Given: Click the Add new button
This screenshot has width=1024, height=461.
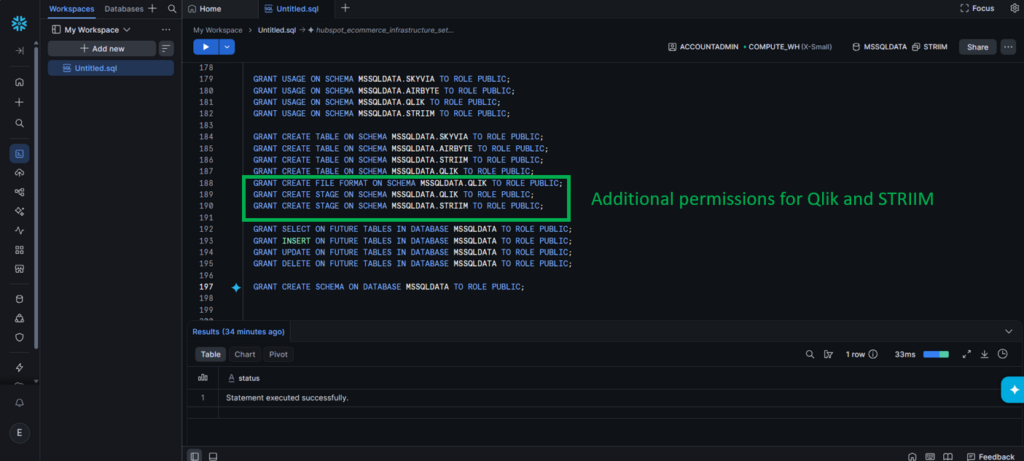Looking at the screenshot, I should pyautogui.click(x=102, y=48).
